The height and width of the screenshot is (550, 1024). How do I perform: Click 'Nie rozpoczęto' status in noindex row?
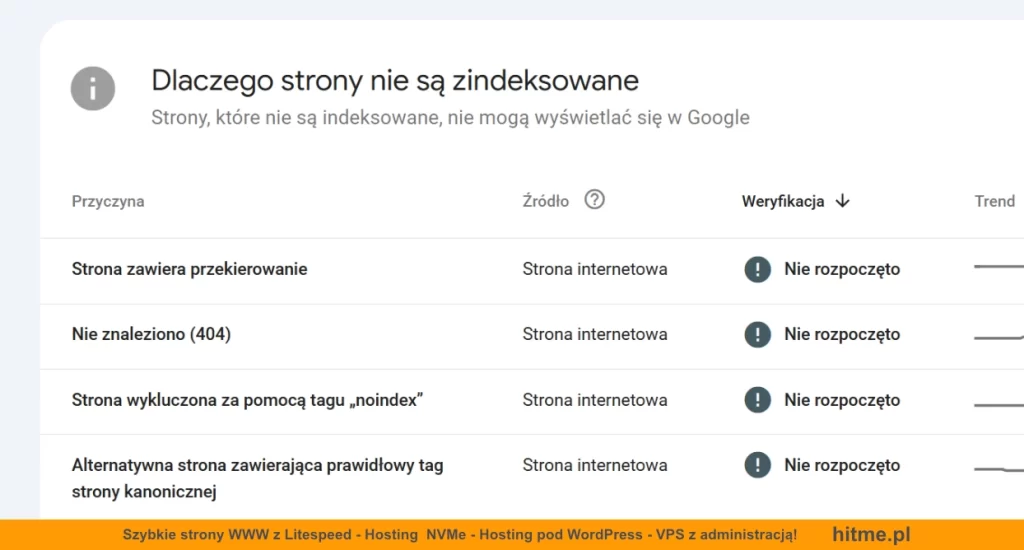coord(842,400)
